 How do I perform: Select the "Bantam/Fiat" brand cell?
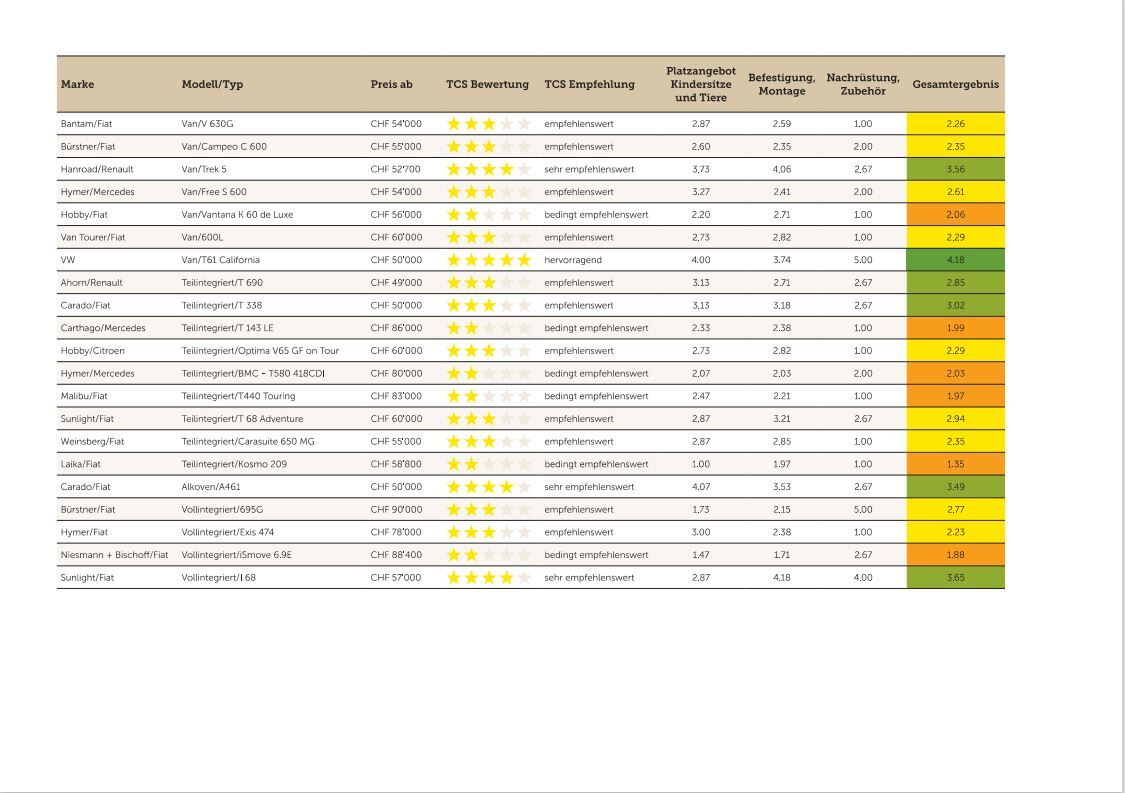[87, 123]
